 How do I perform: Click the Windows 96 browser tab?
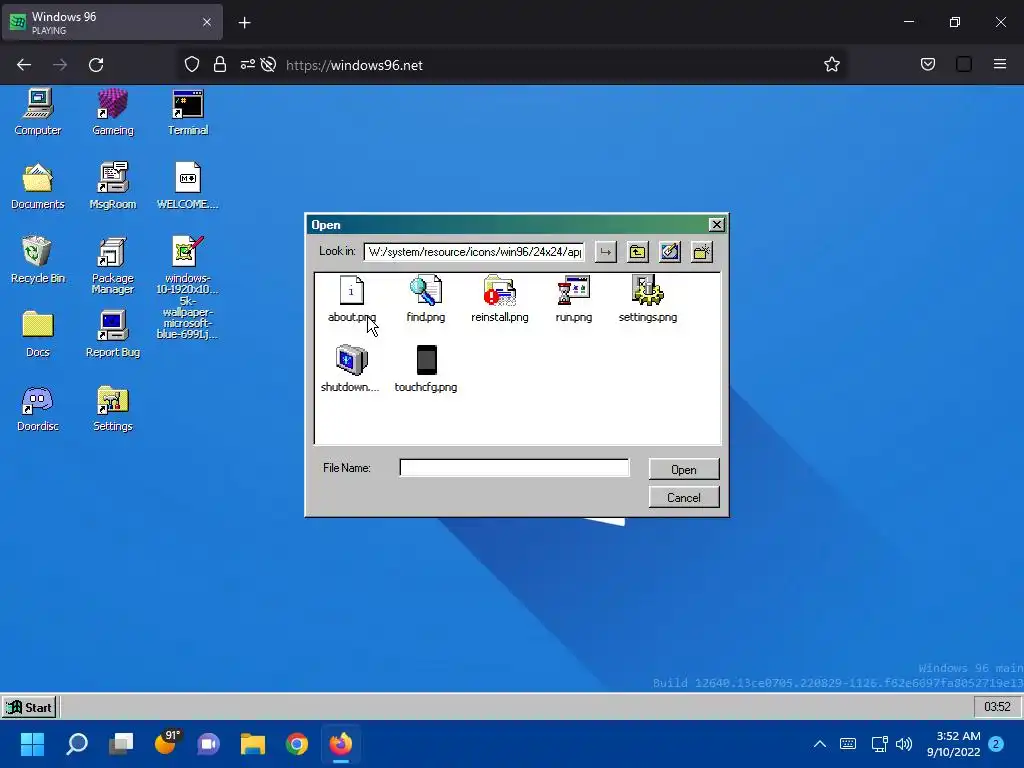pyautogui.click(x=112, y=23)
